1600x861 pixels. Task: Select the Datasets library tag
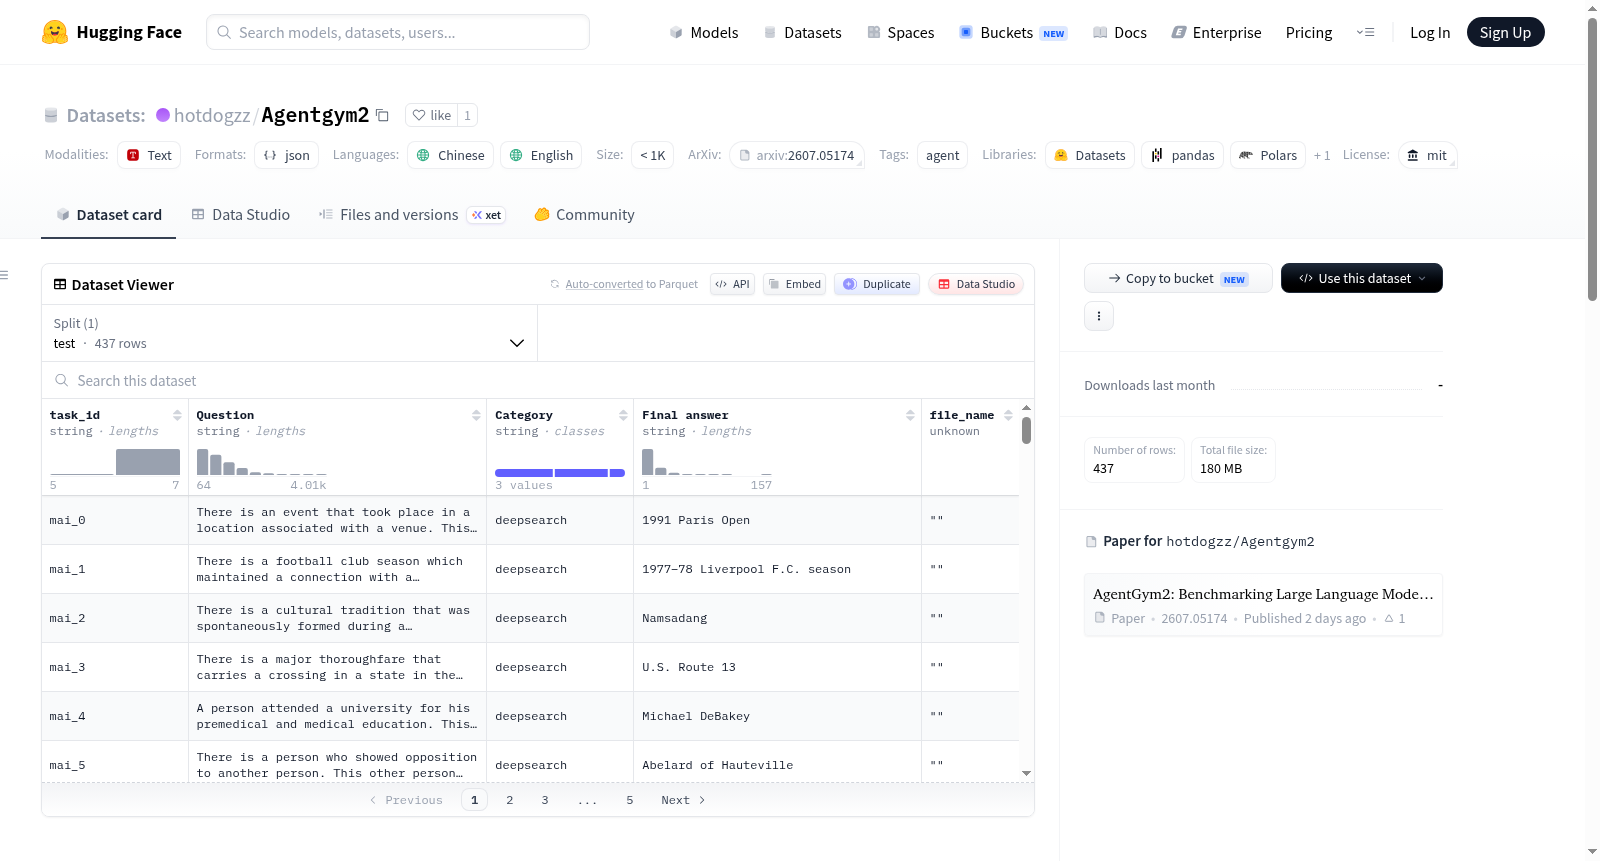pyautogui.click(x=1090, y=155)
